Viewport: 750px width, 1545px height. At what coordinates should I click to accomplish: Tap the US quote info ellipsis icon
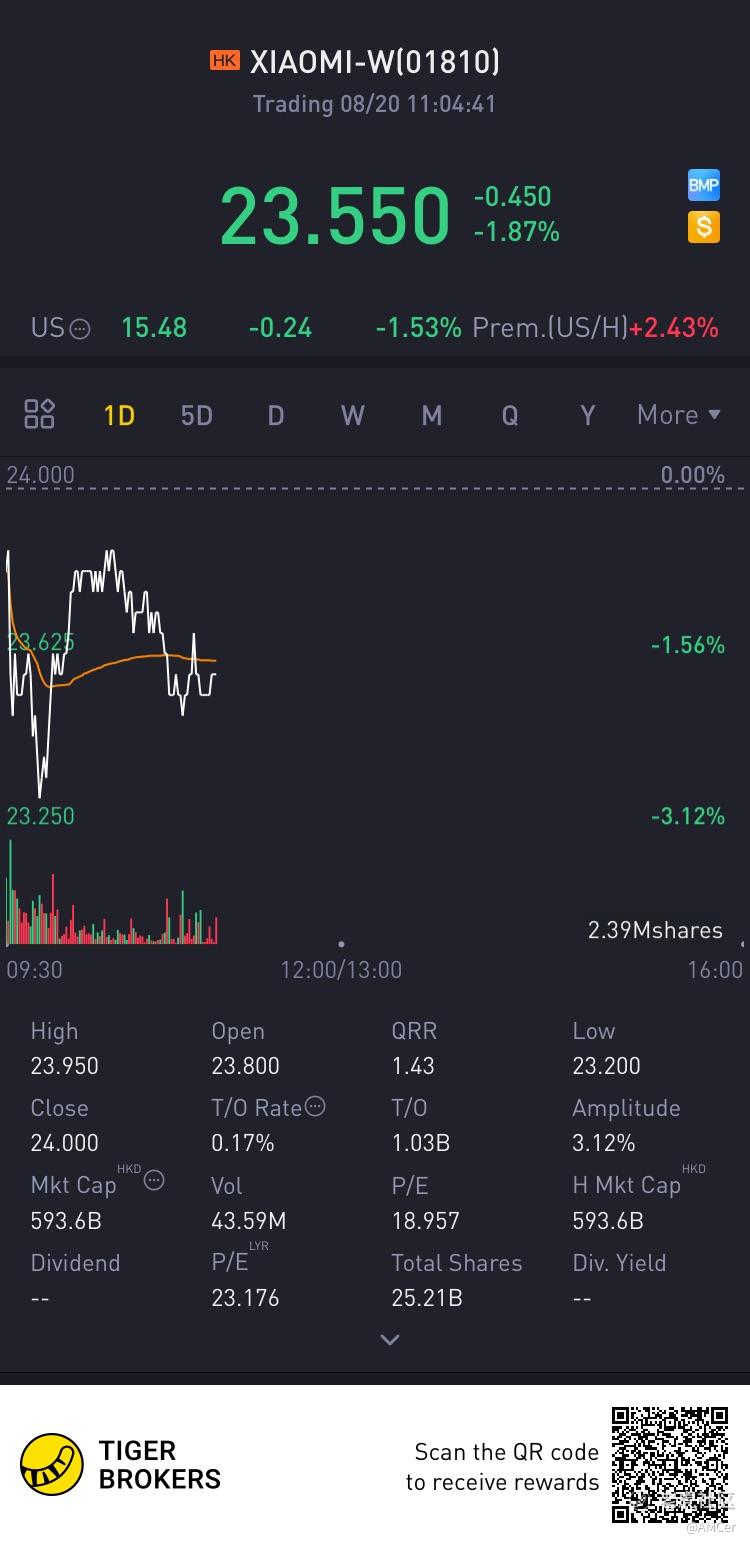tap(80, 328)
